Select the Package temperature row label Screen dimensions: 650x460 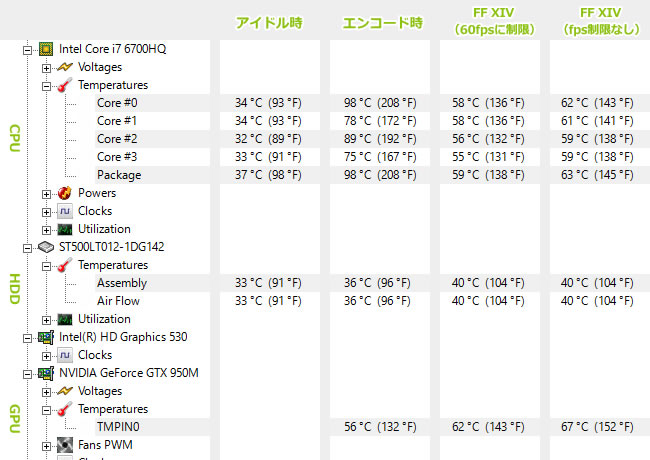[119, 175]
